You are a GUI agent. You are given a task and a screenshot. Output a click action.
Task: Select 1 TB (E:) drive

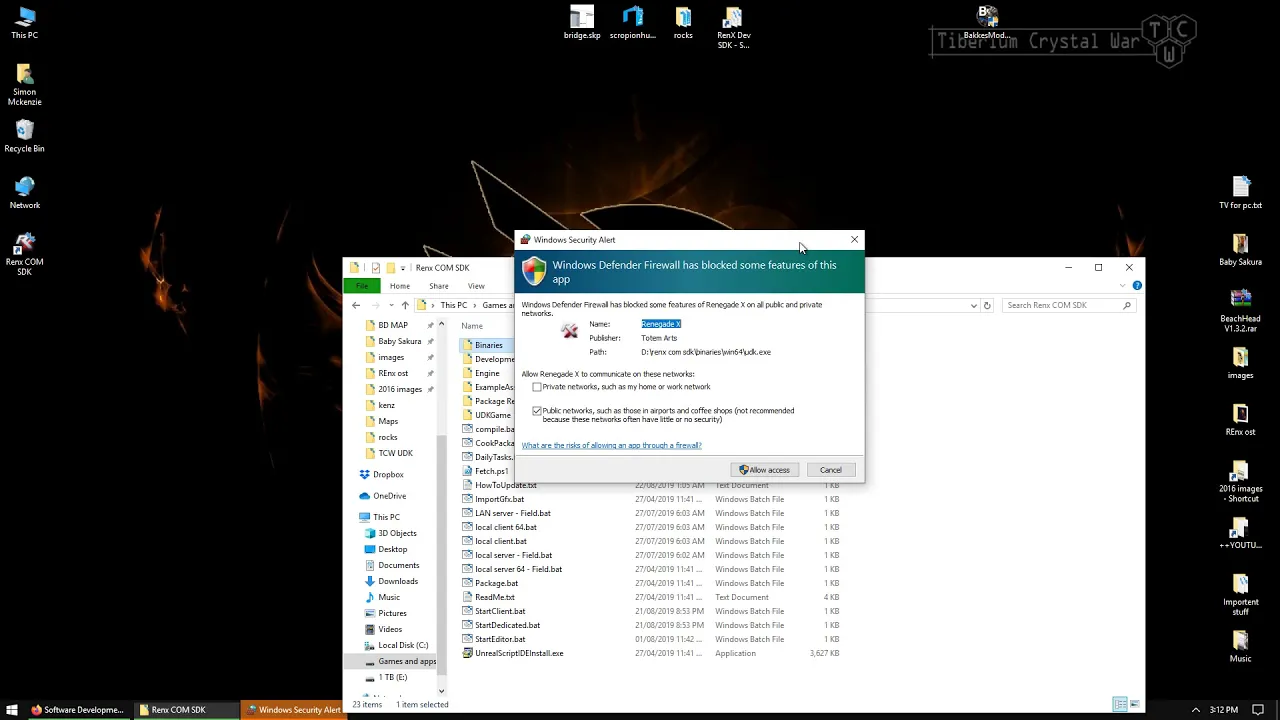[x=392, y=677]
